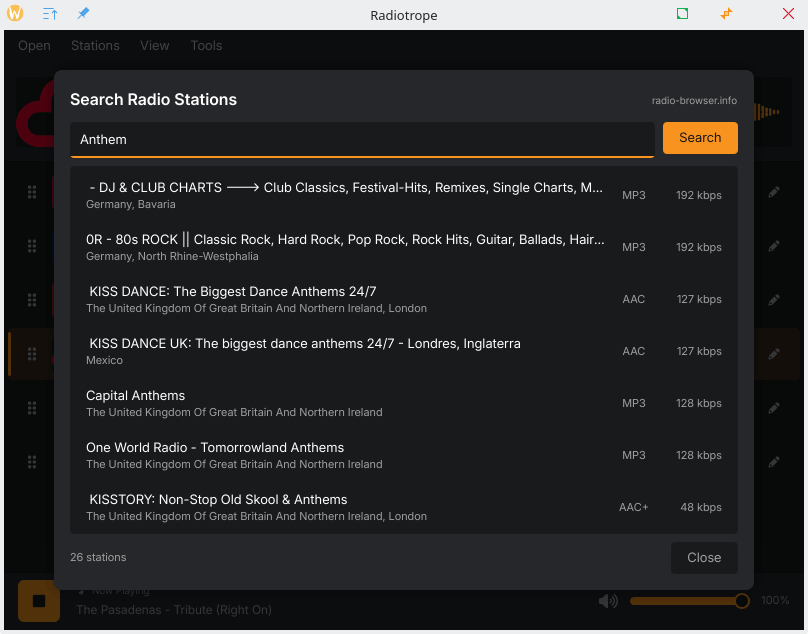Open the View menu
Viewport: 808px width, 634px height.
(x=154, y=45)
